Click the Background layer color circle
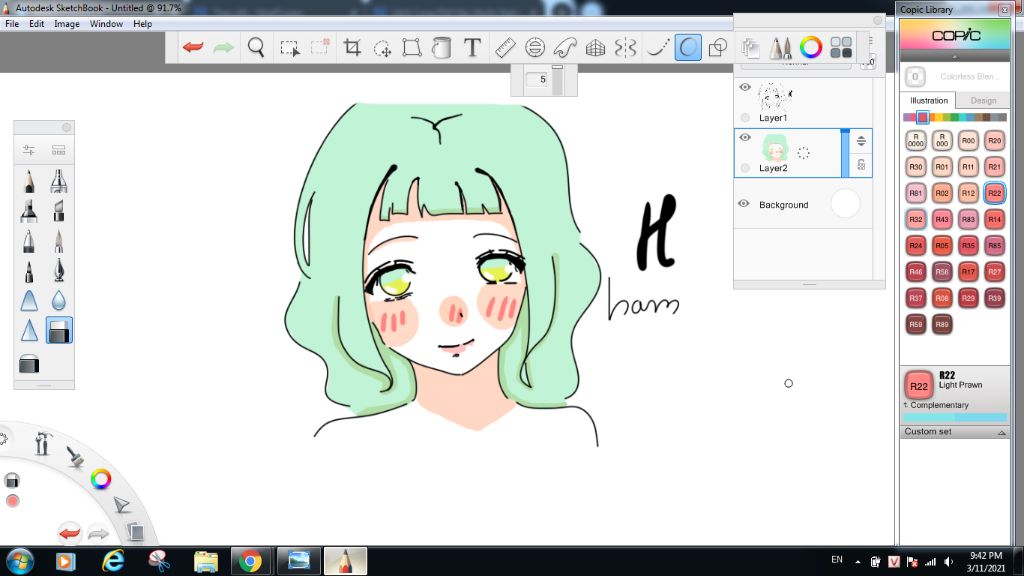Image resolution: width=1024 pixels, height=576 pixels. pos(845,204)
